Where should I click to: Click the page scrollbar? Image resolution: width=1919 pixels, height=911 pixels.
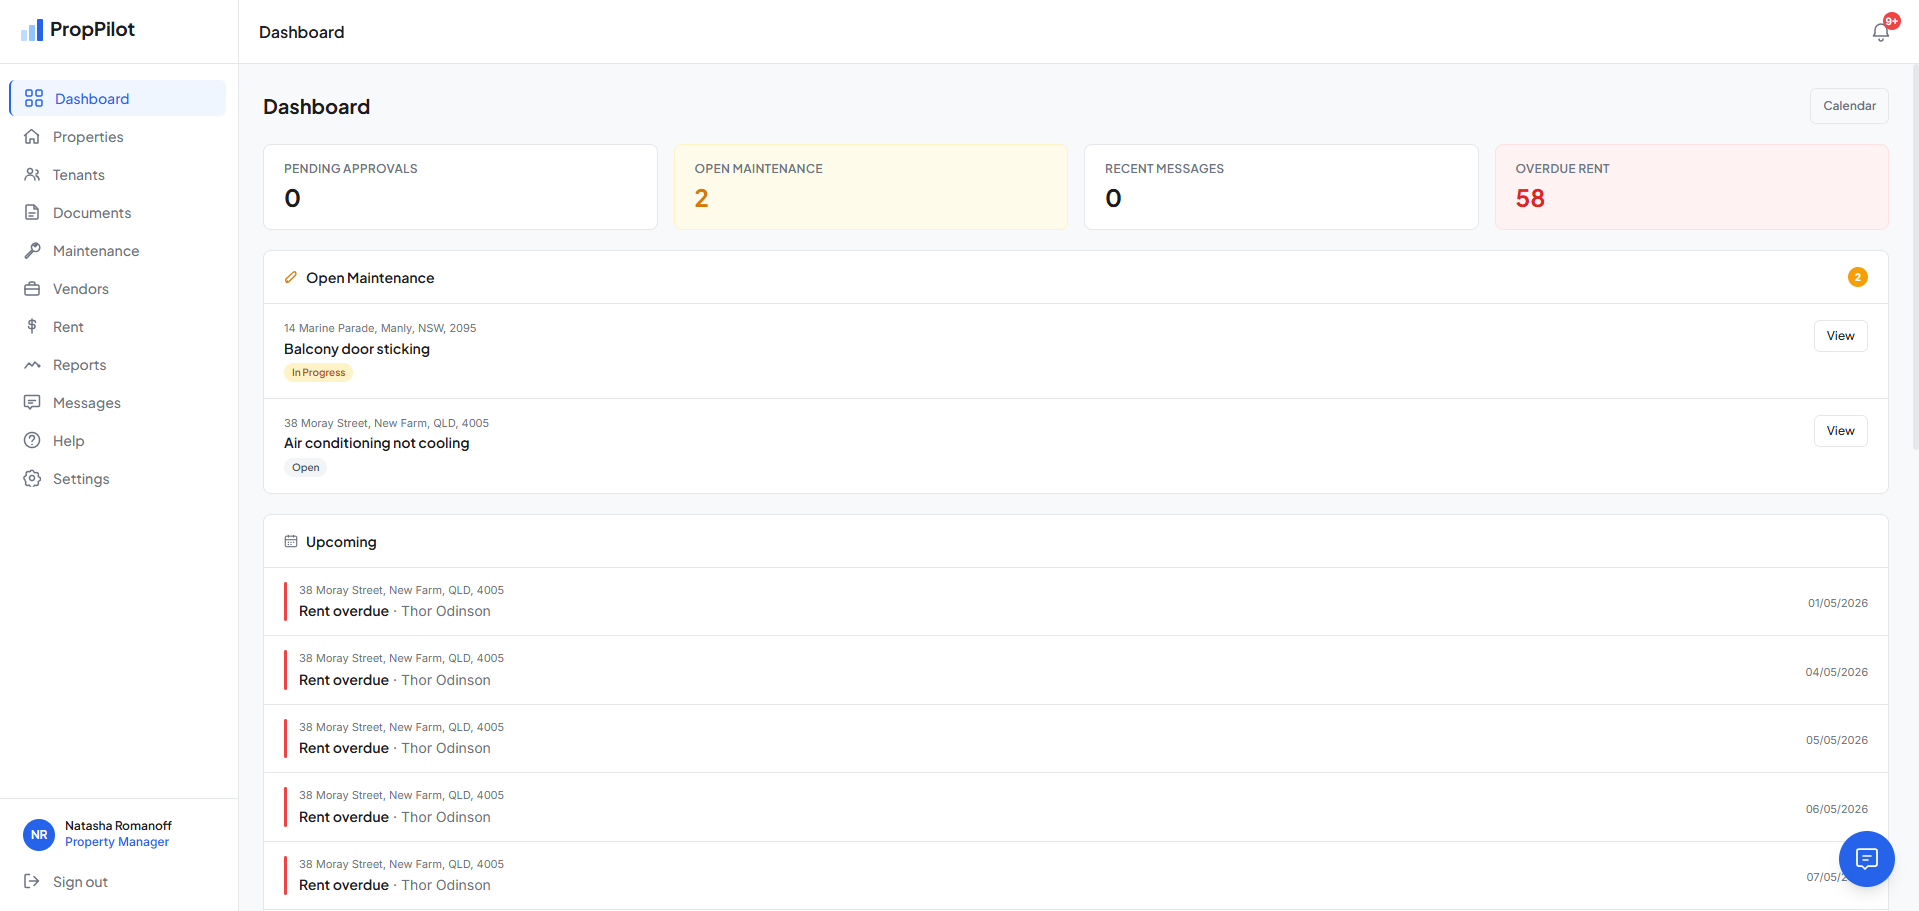(1914, 257)
